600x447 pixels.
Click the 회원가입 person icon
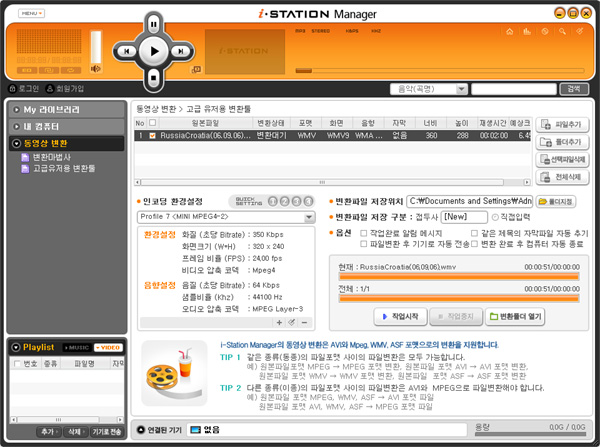pos(49,89)
